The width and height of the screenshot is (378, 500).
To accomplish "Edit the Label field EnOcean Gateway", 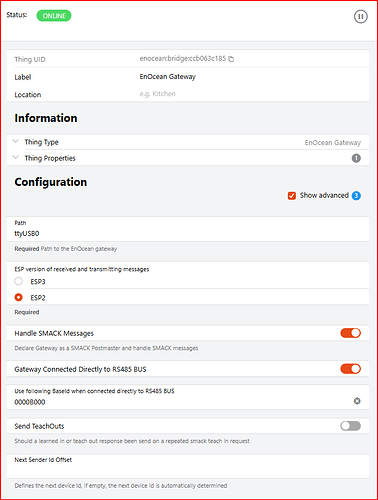I will pyautogui.click(x=168, y=77).
